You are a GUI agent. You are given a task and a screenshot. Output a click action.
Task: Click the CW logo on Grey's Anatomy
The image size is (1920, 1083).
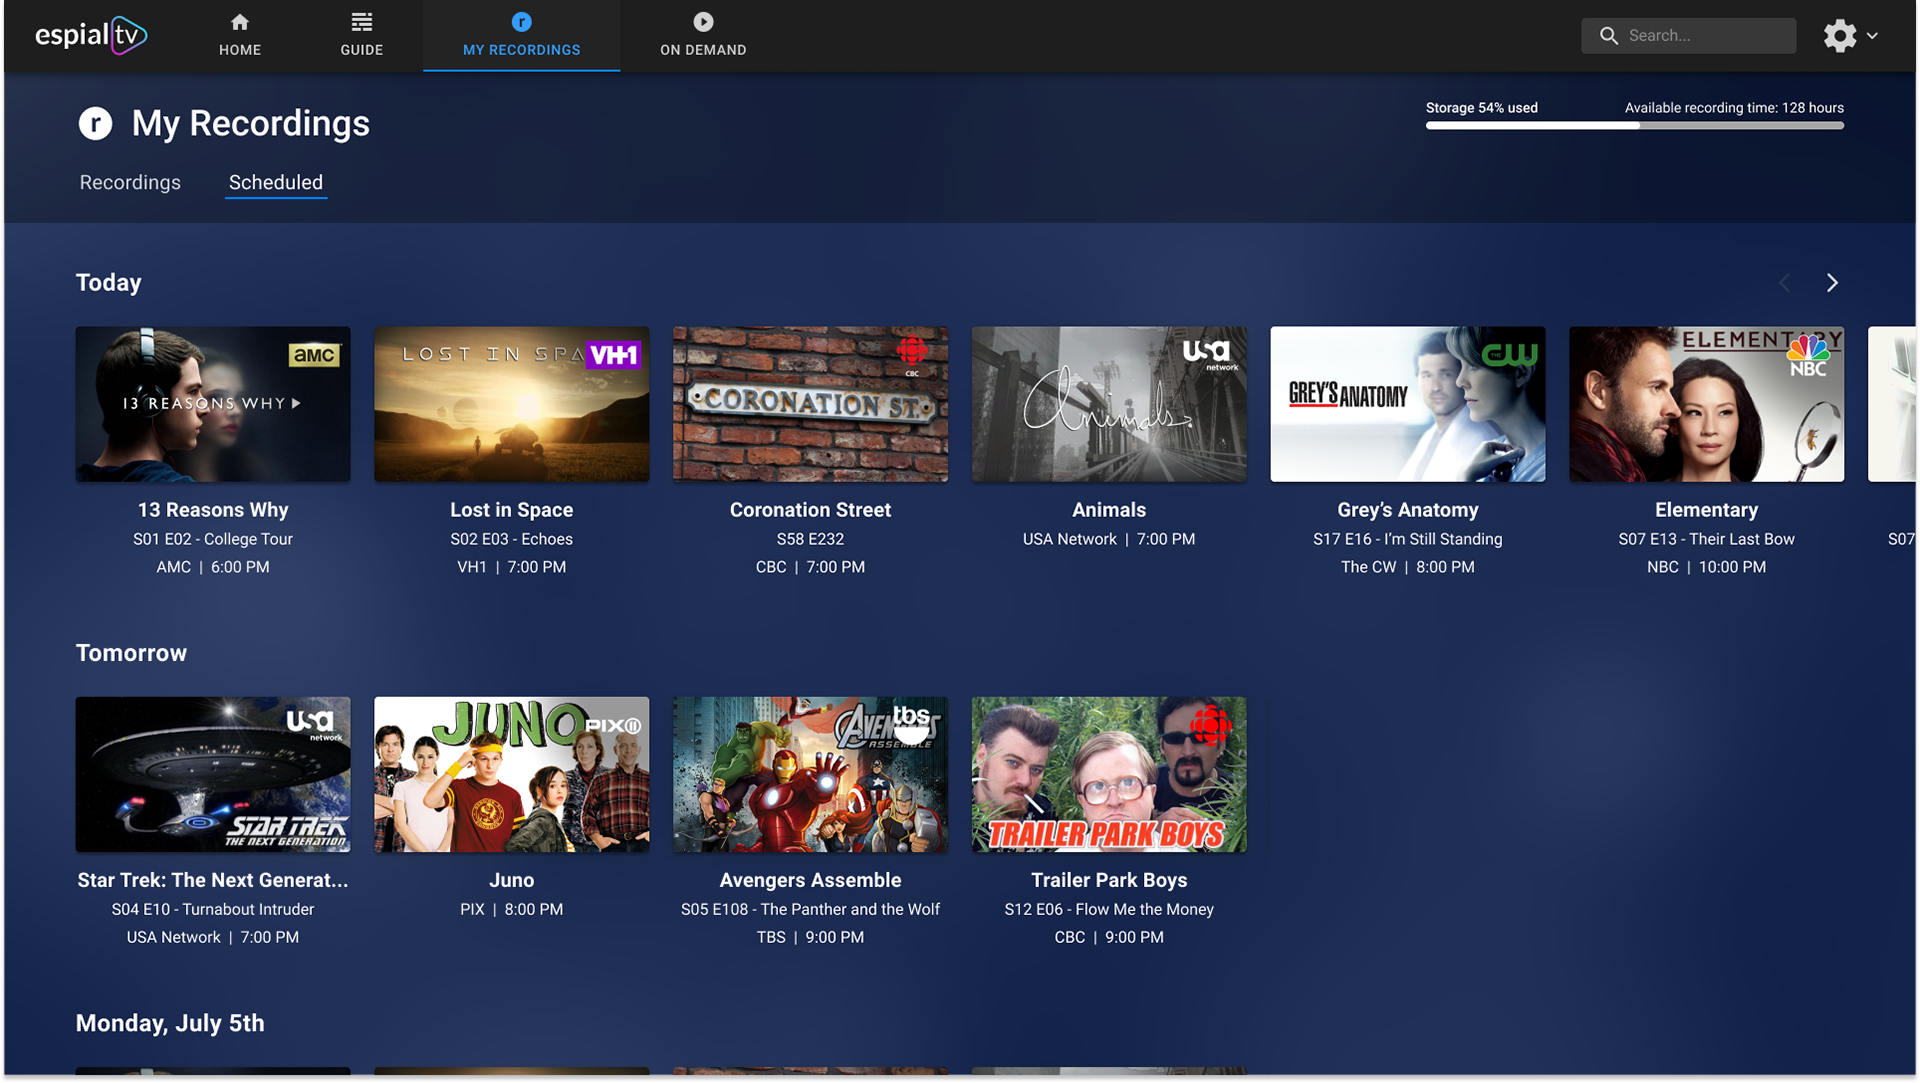pyautogui.click(x=1509, y=354)
